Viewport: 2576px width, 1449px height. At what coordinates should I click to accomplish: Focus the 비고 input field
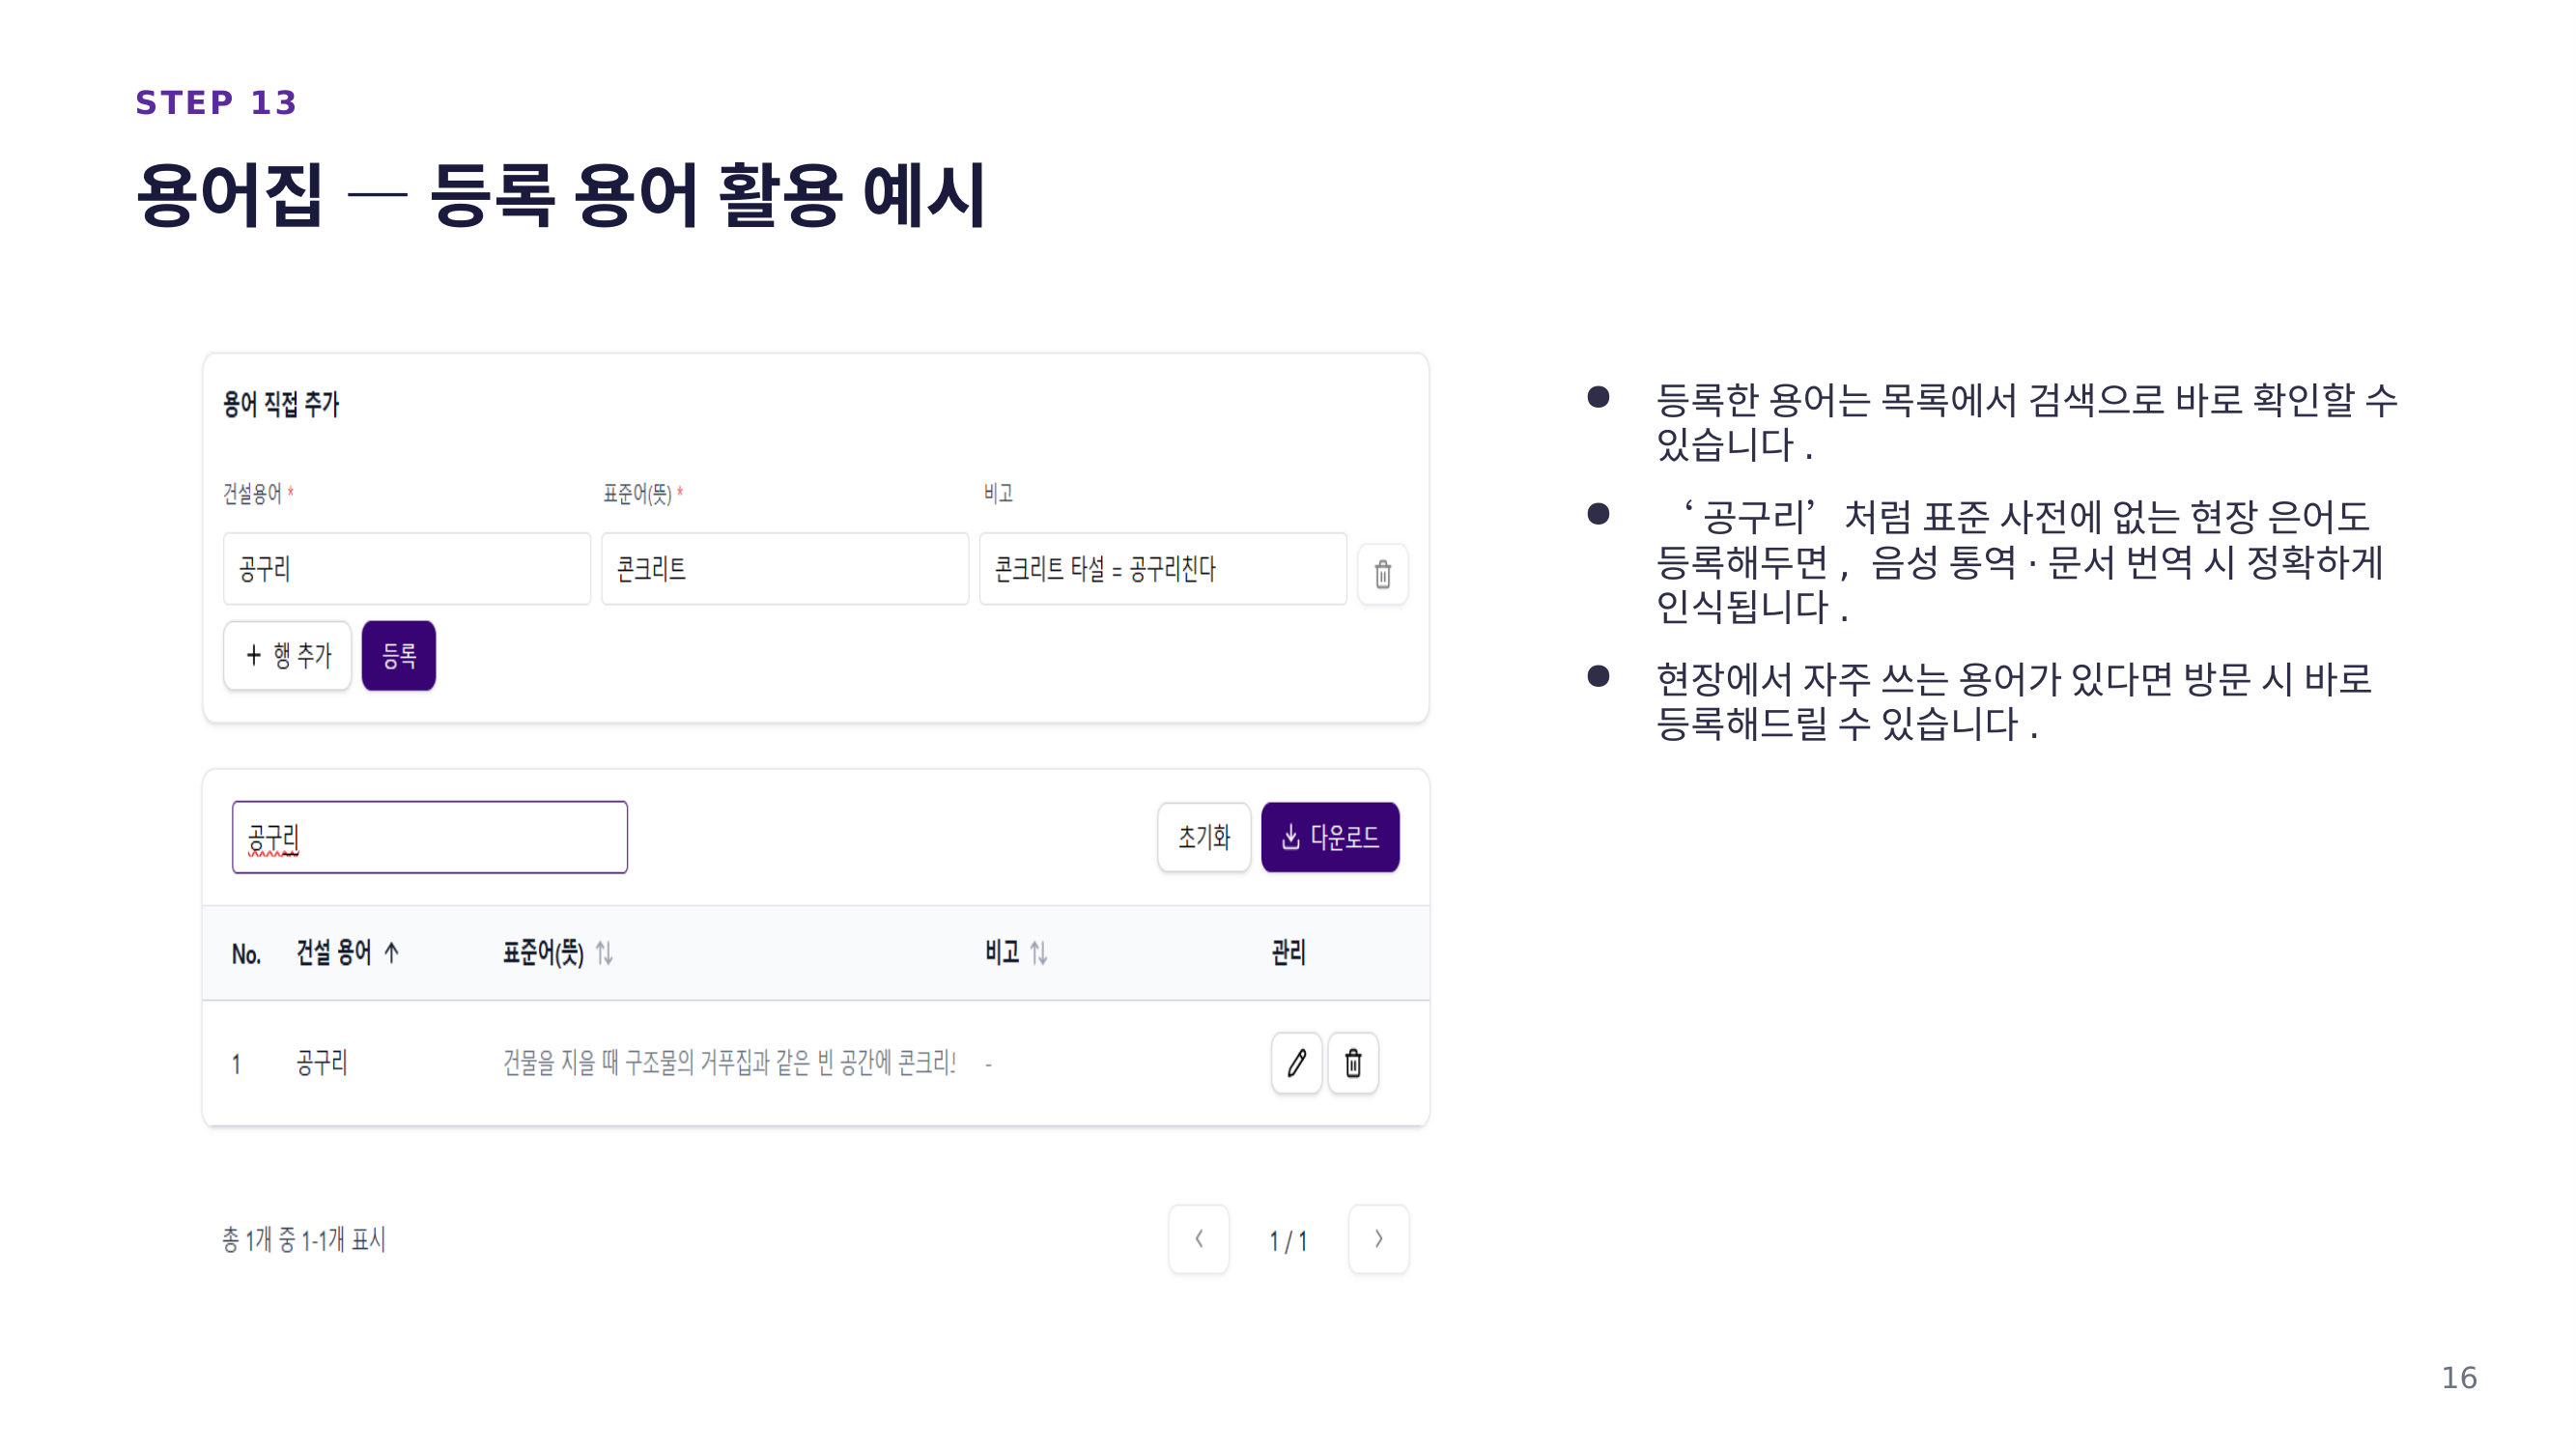[1162, 568]
